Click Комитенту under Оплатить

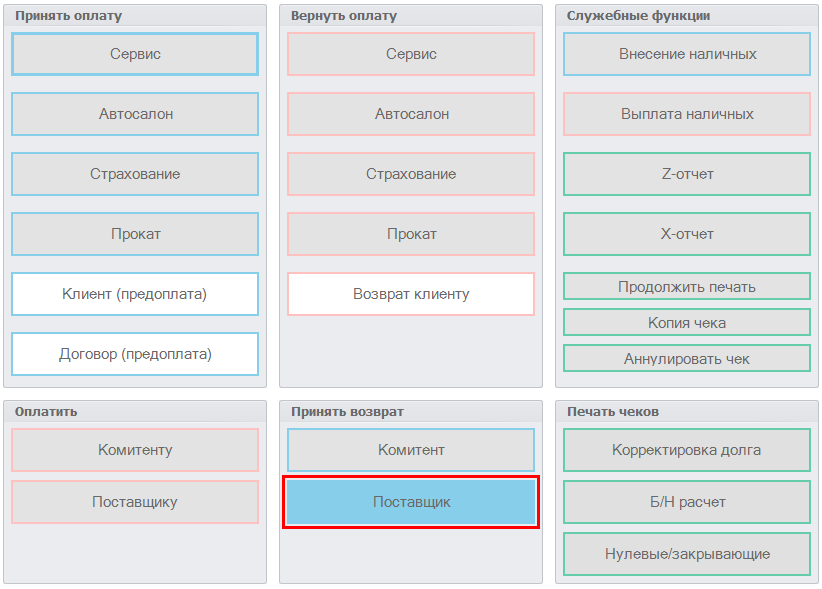pos(135,450)
